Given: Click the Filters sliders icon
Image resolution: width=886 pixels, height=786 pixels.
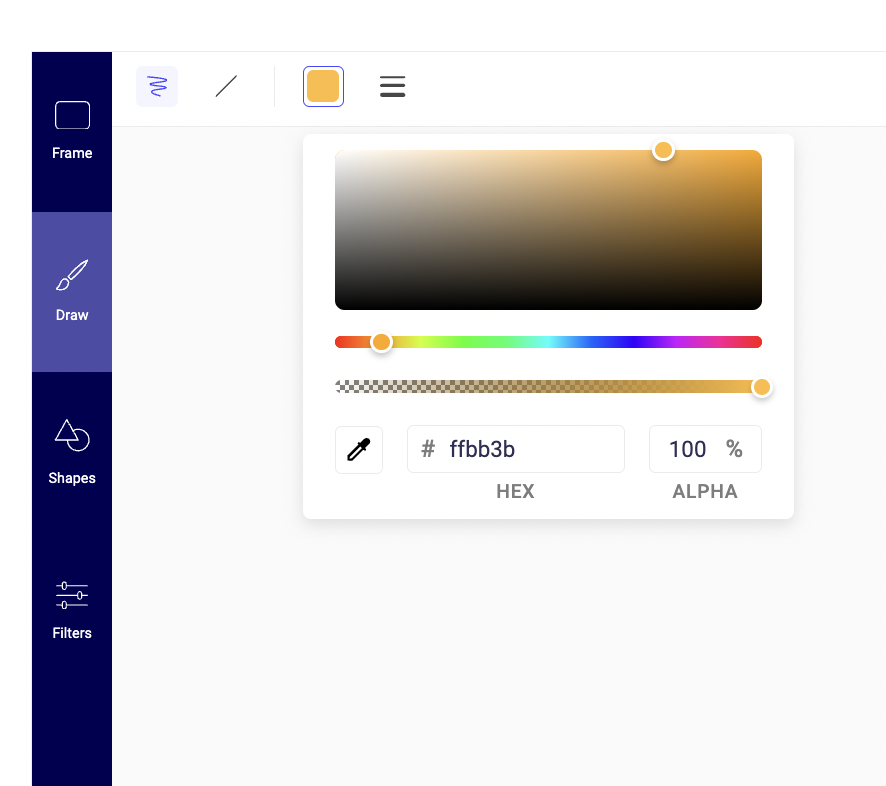Looking at the screenshot, I should click(72, 595).
